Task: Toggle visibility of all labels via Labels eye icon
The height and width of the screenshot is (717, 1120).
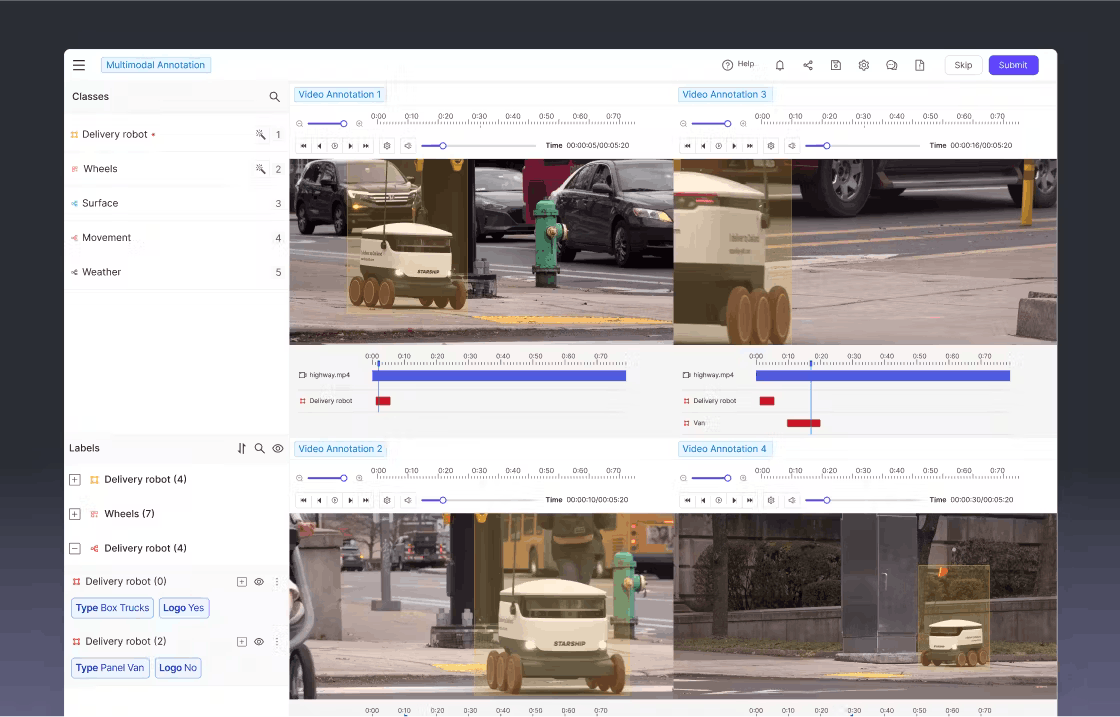Action: pyautogui.click(x=278, y=448)
